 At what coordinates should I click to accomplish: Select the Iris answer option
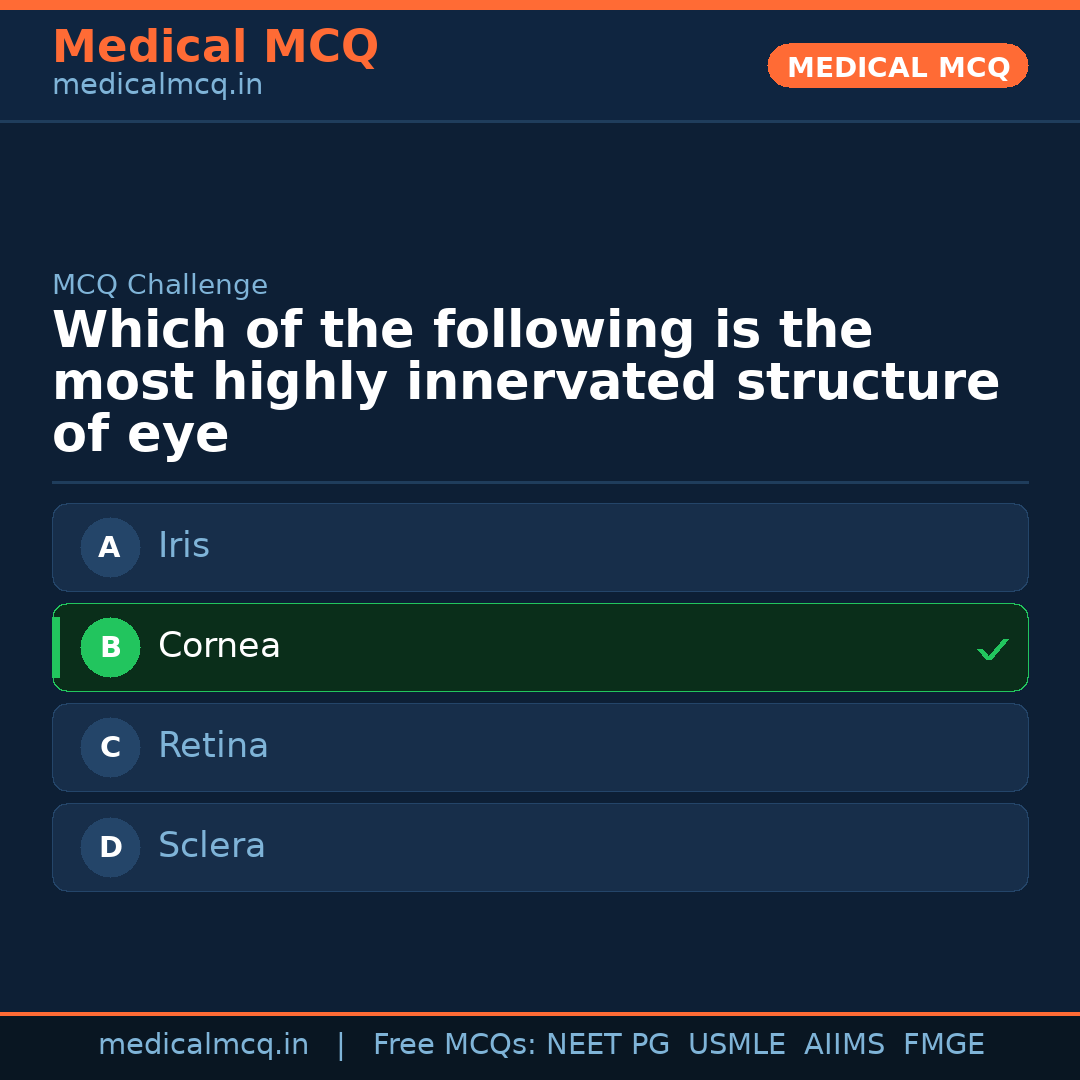(540, 547)
